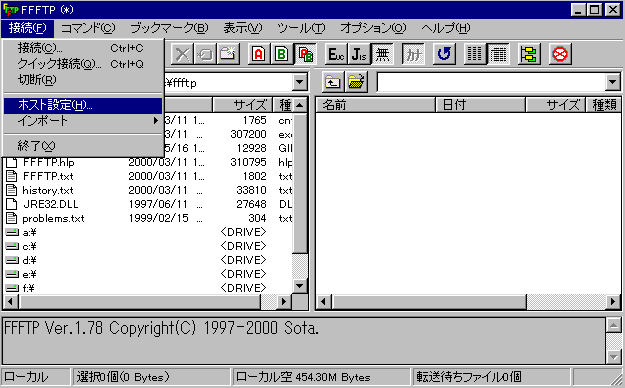Go up one folder in remote pane
This screenshot has width=625, height=388.
point(332,82)
